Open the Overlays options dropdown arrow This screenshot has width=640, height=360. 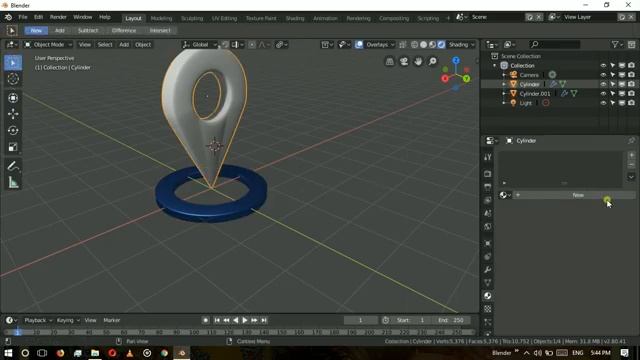pos(393,45)
